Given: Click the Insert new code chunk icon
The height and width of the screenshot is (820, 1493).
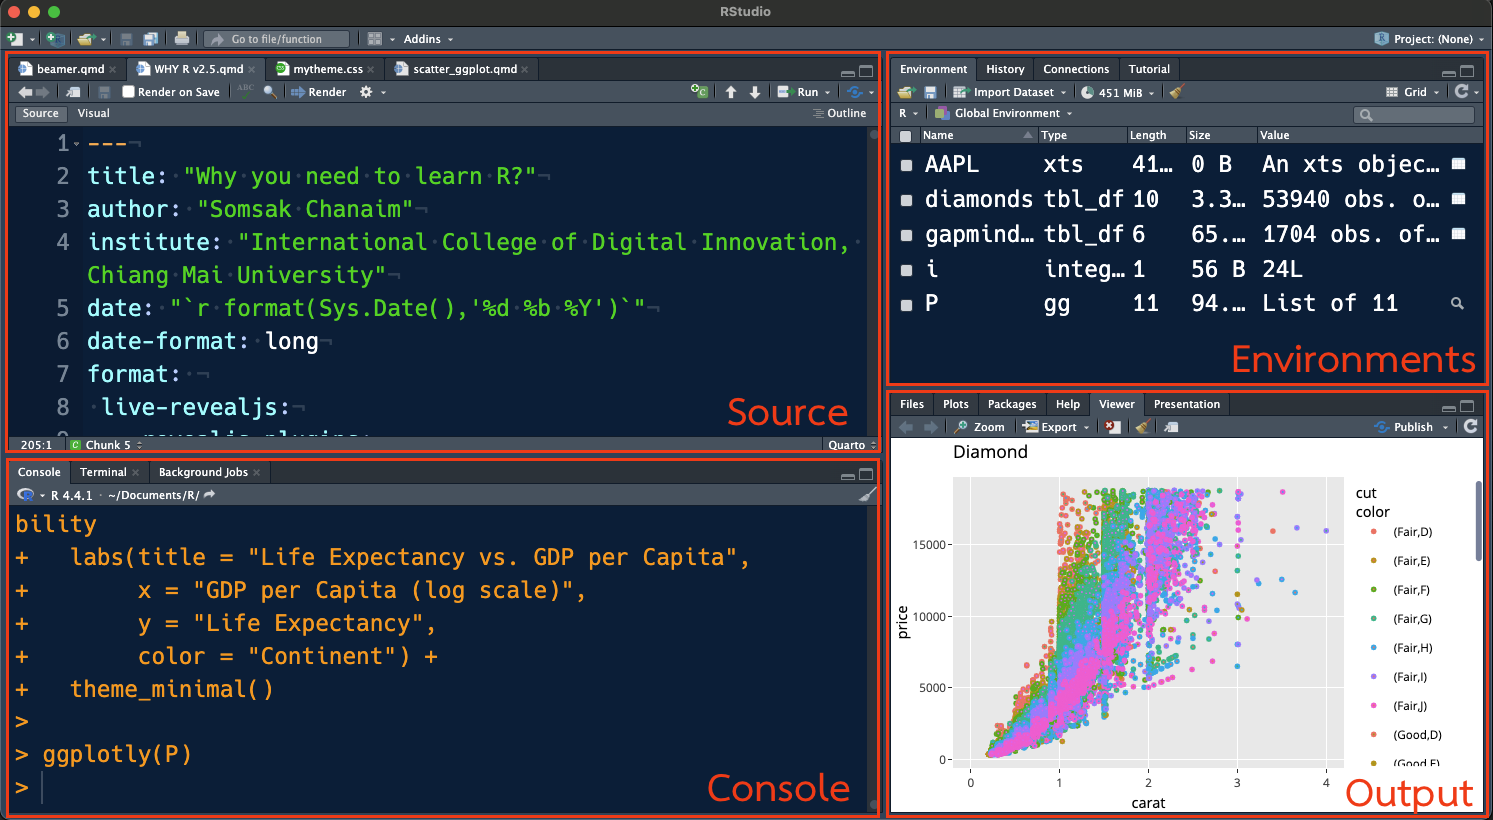Looking at the screenshot, I should pos(699,91).
